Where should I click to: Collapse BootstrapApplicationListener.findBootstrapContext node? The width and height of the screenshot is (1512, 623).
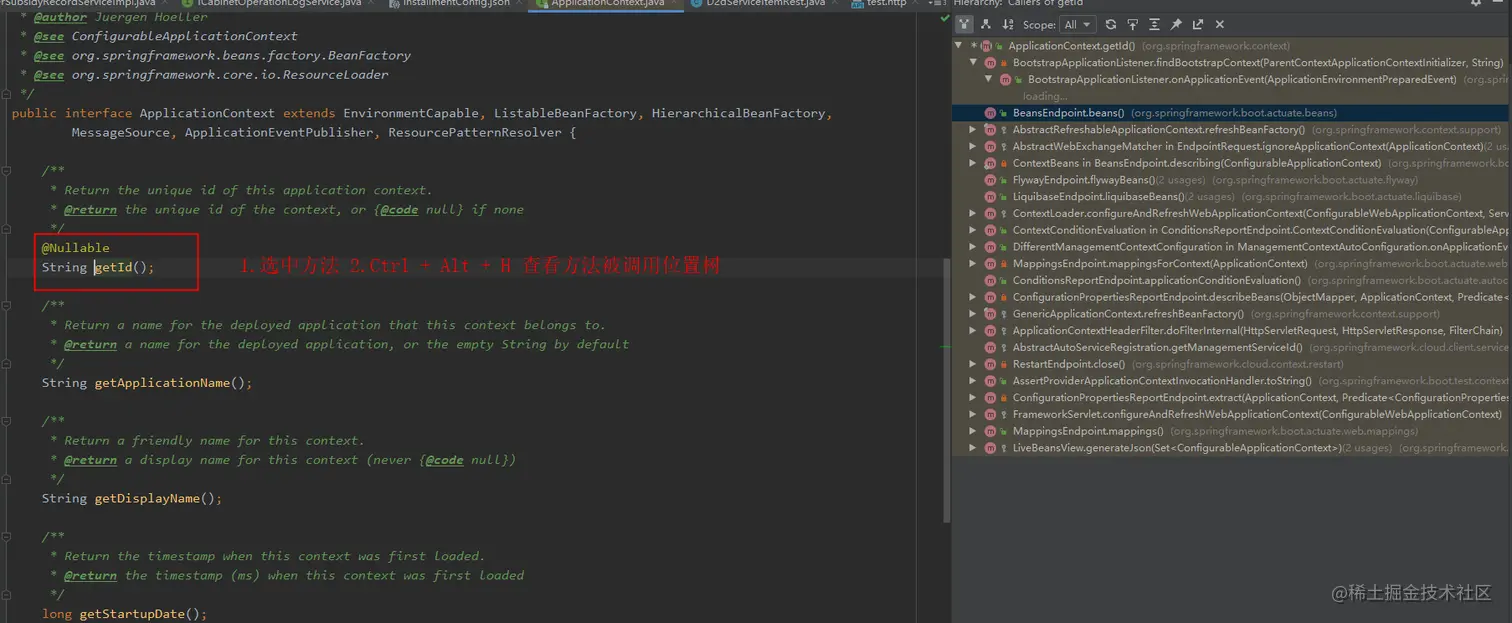[972, 62]
